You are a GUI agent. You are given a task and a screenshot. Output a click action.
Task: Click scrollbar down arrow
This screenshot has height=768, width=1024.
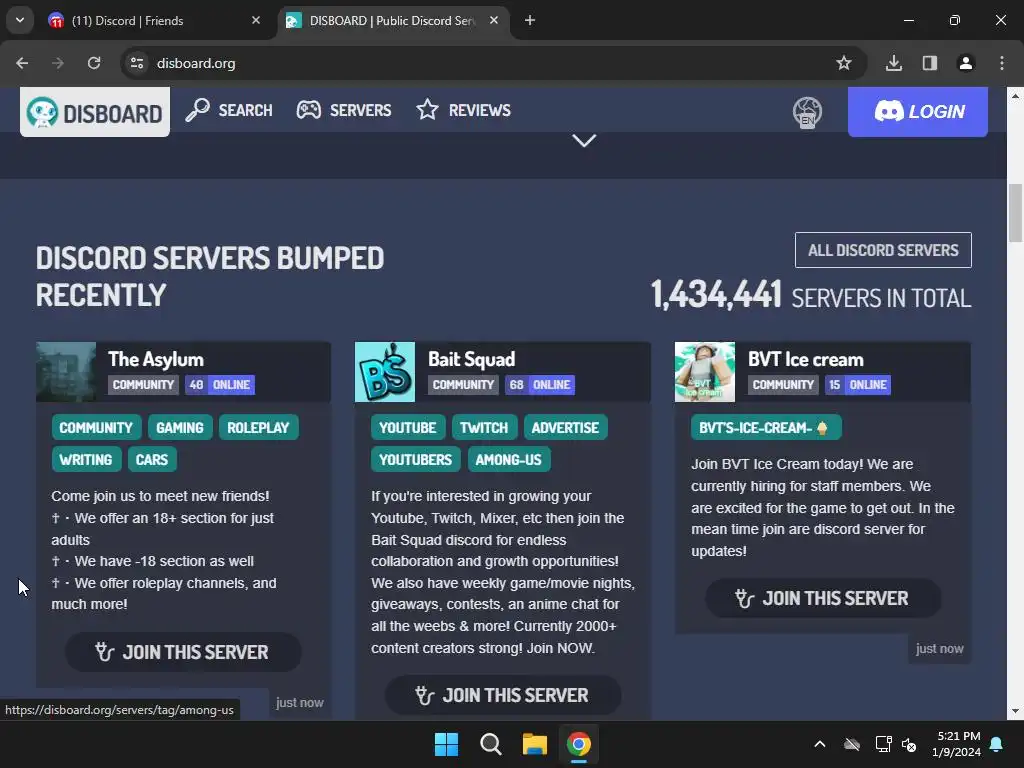tap(1016, 712)
